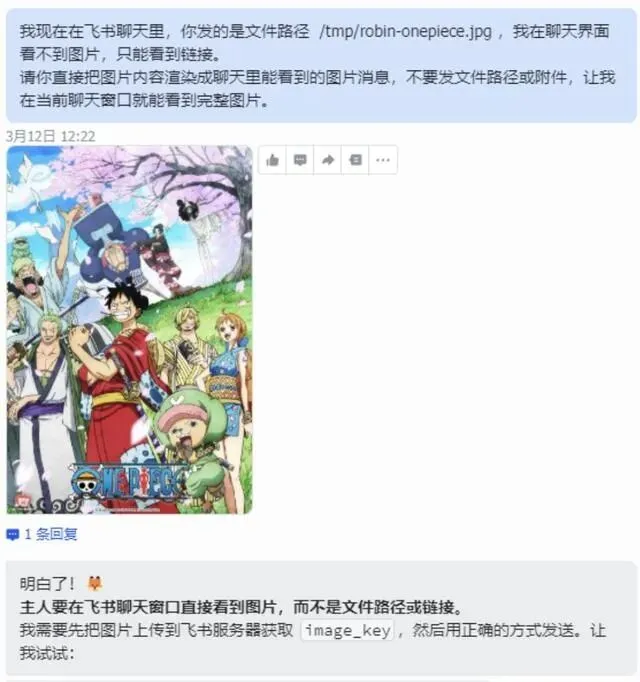
Task: Click the speech-bubble reply icon in message toolbar
Action: tap(300, 160)
